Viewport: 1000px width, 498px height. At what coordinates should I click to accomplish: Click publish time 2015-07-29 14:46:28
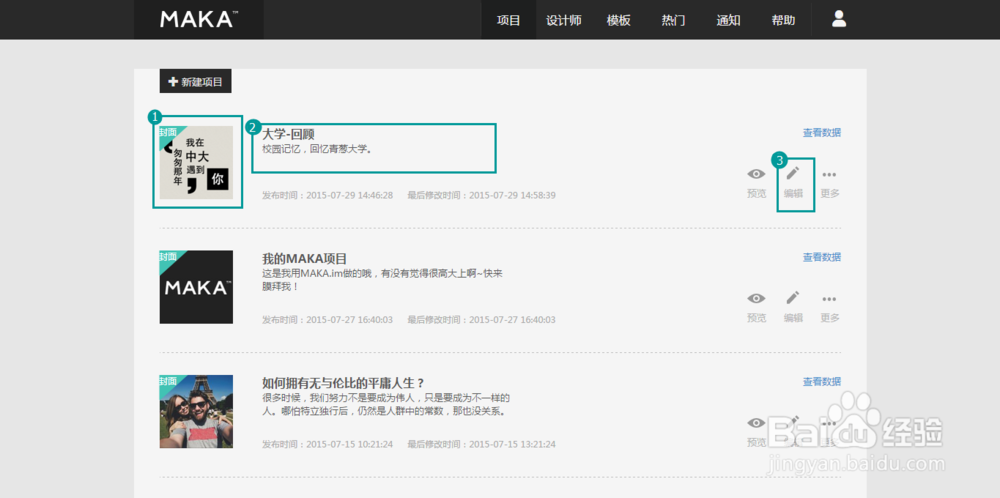tap(327, 194)
